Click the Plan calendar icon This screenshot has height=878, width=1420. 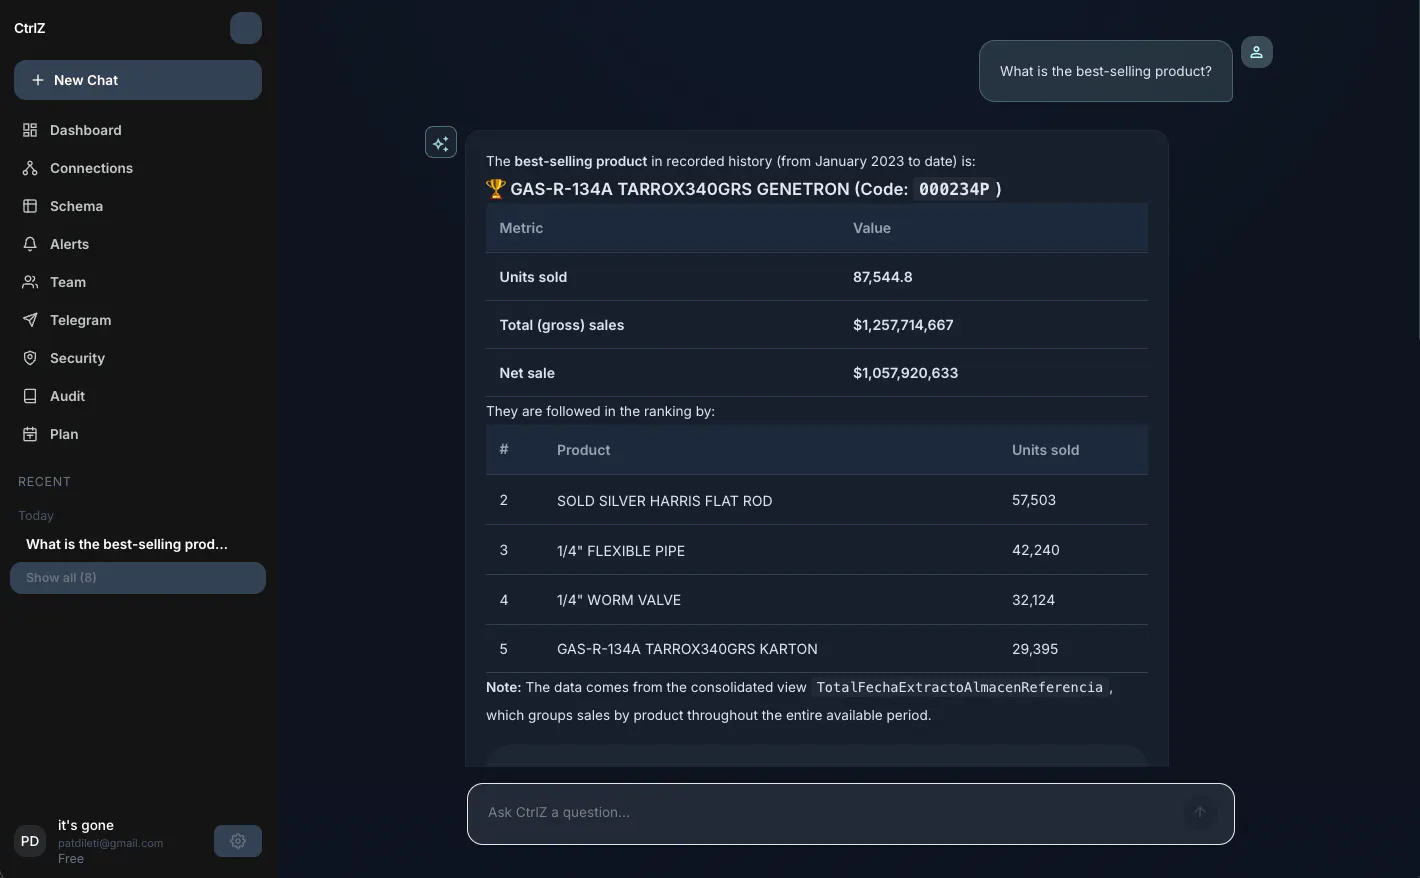[30, 434]
